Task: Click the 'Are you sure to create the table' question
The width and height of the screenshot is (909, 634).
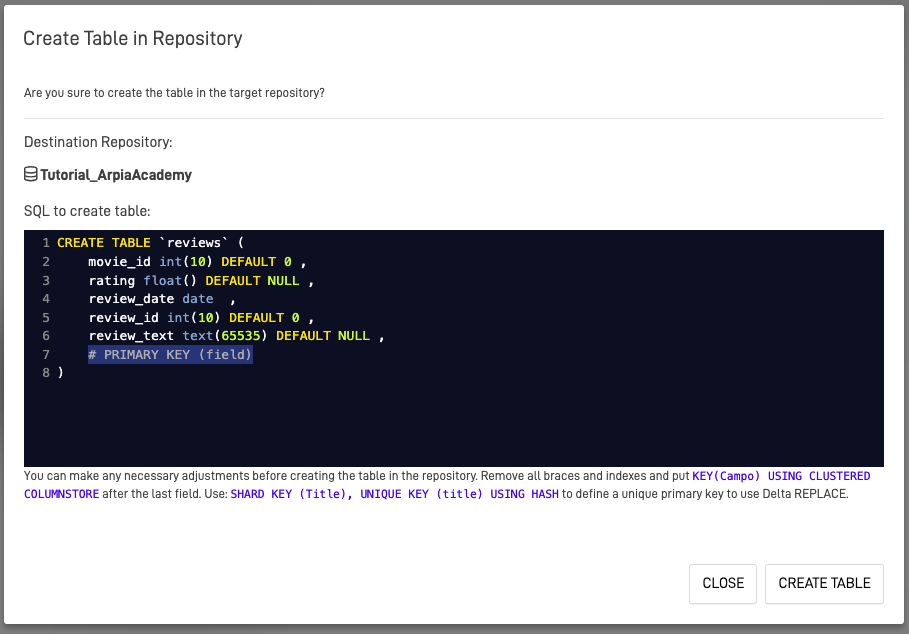Action: pyautogui.click(x=174, y=93)
